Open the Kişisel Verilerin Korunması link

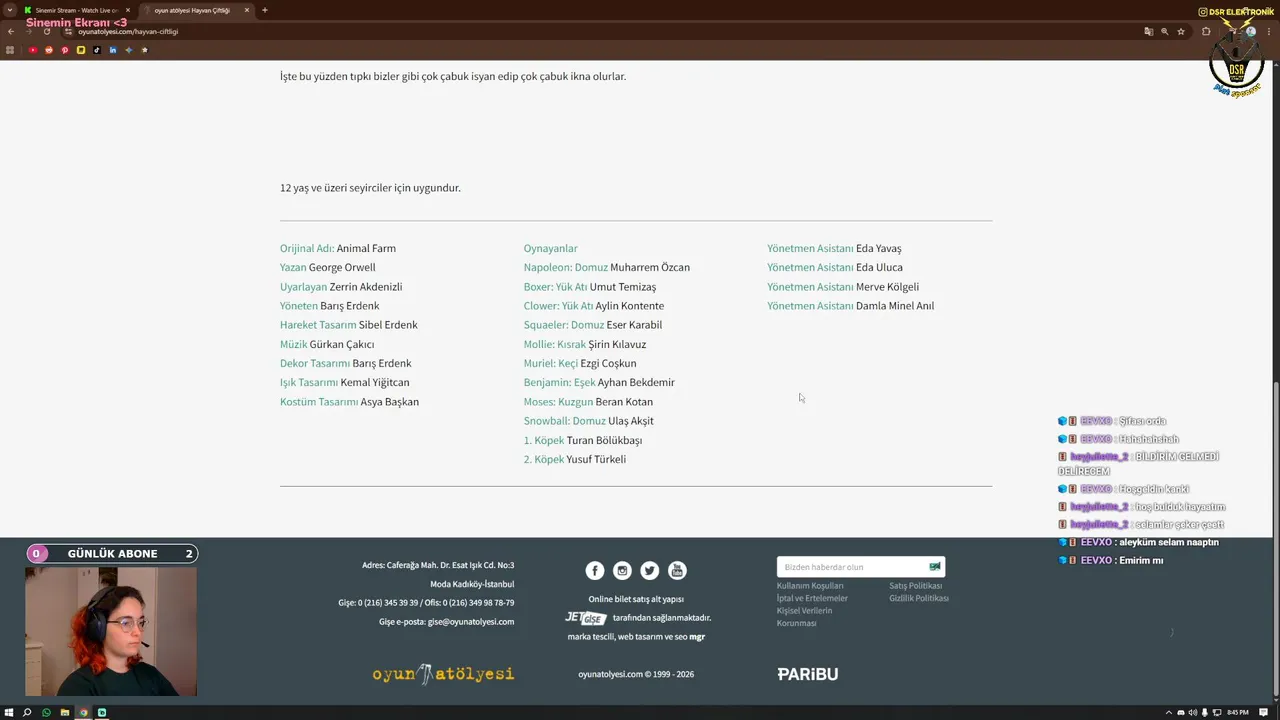[804, 616]
